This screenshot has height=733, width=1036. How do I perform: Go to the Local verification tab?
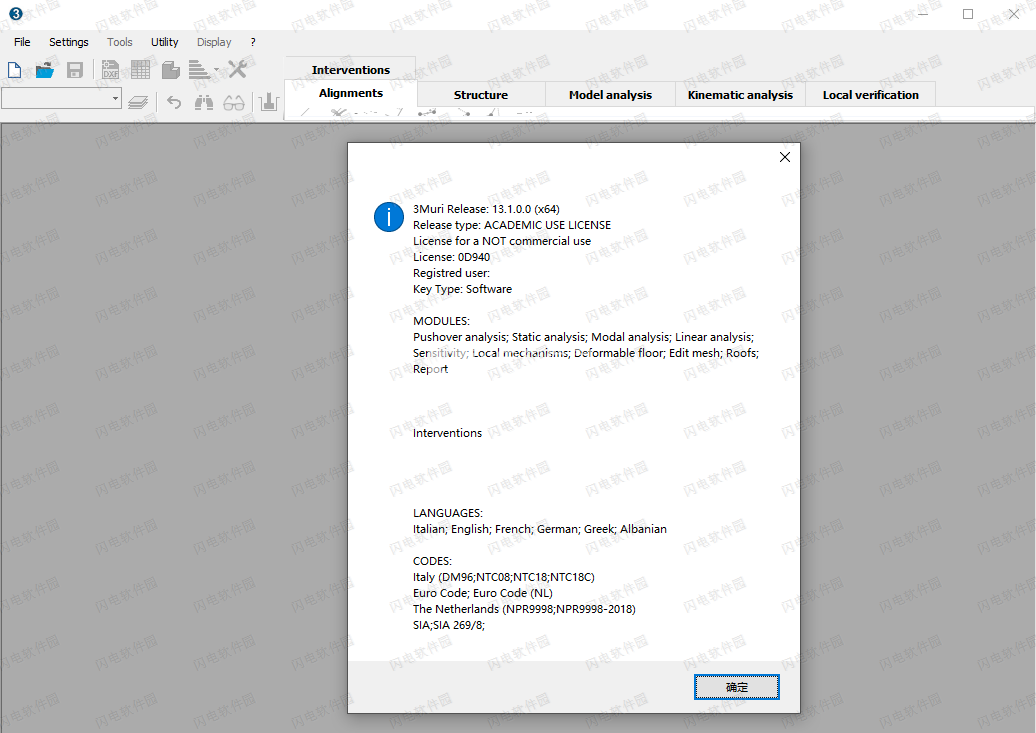coord(871,95)
